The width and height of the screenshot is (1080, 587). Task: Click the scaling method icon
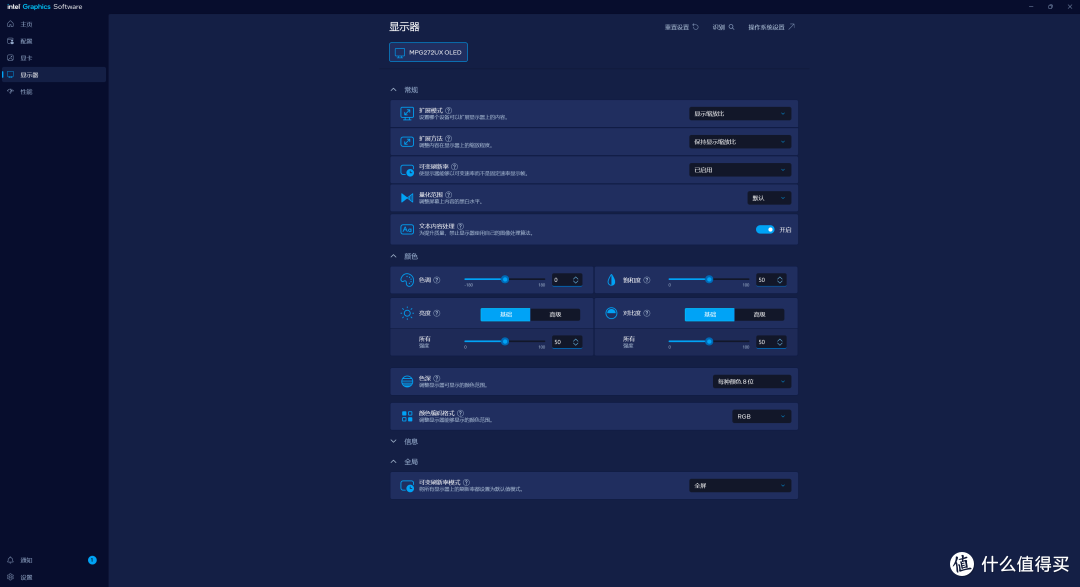point(407,142)
